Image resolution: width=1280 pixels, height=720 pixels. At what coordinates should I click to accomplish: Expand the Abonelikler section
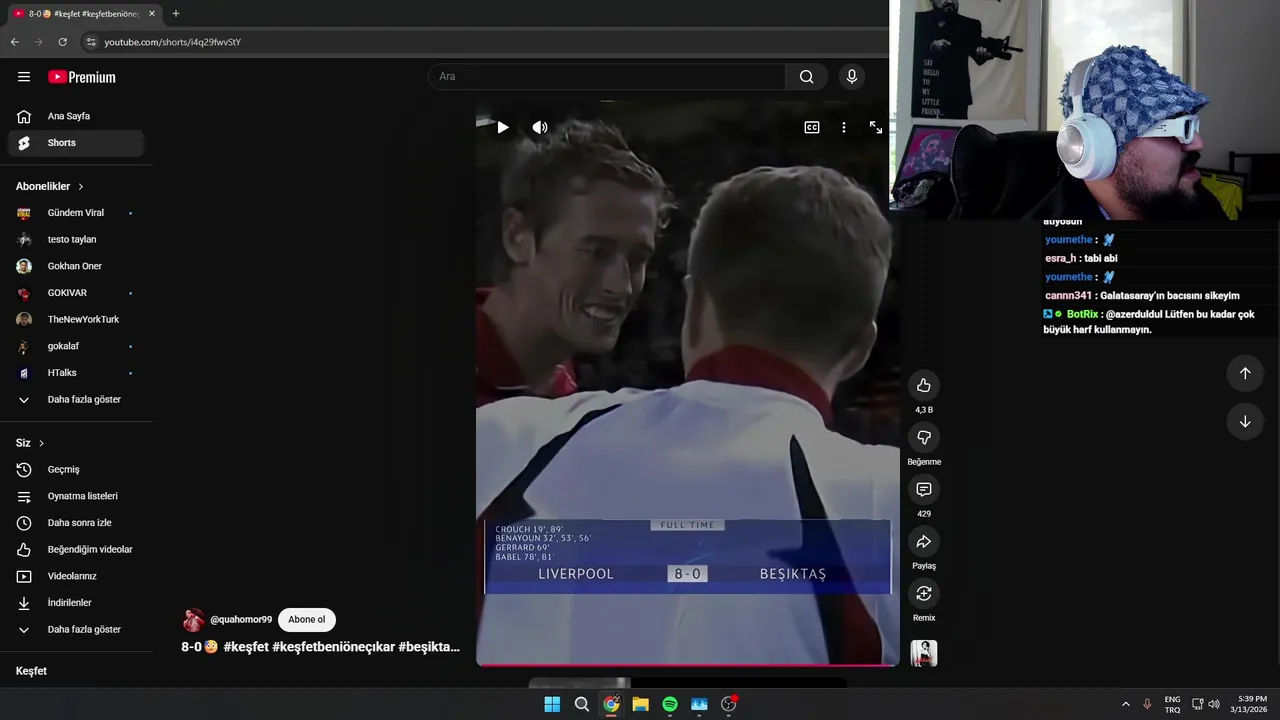point(50,186)
